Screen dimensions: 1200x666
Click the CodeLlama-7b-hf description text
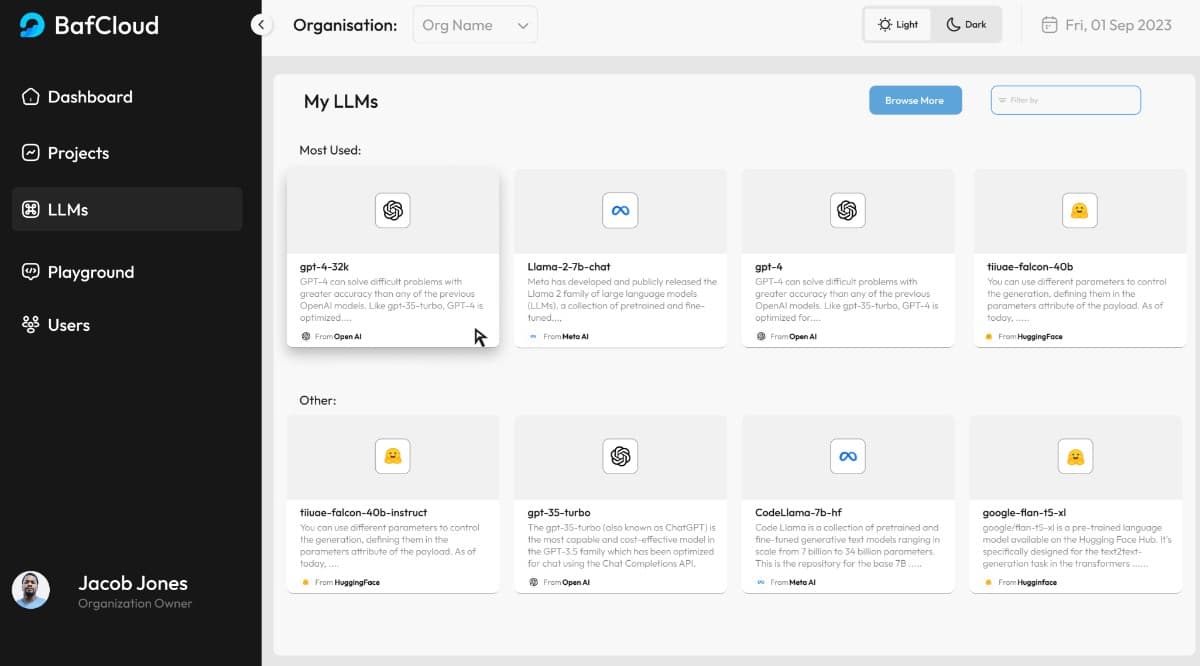click(x=848, y=546)
